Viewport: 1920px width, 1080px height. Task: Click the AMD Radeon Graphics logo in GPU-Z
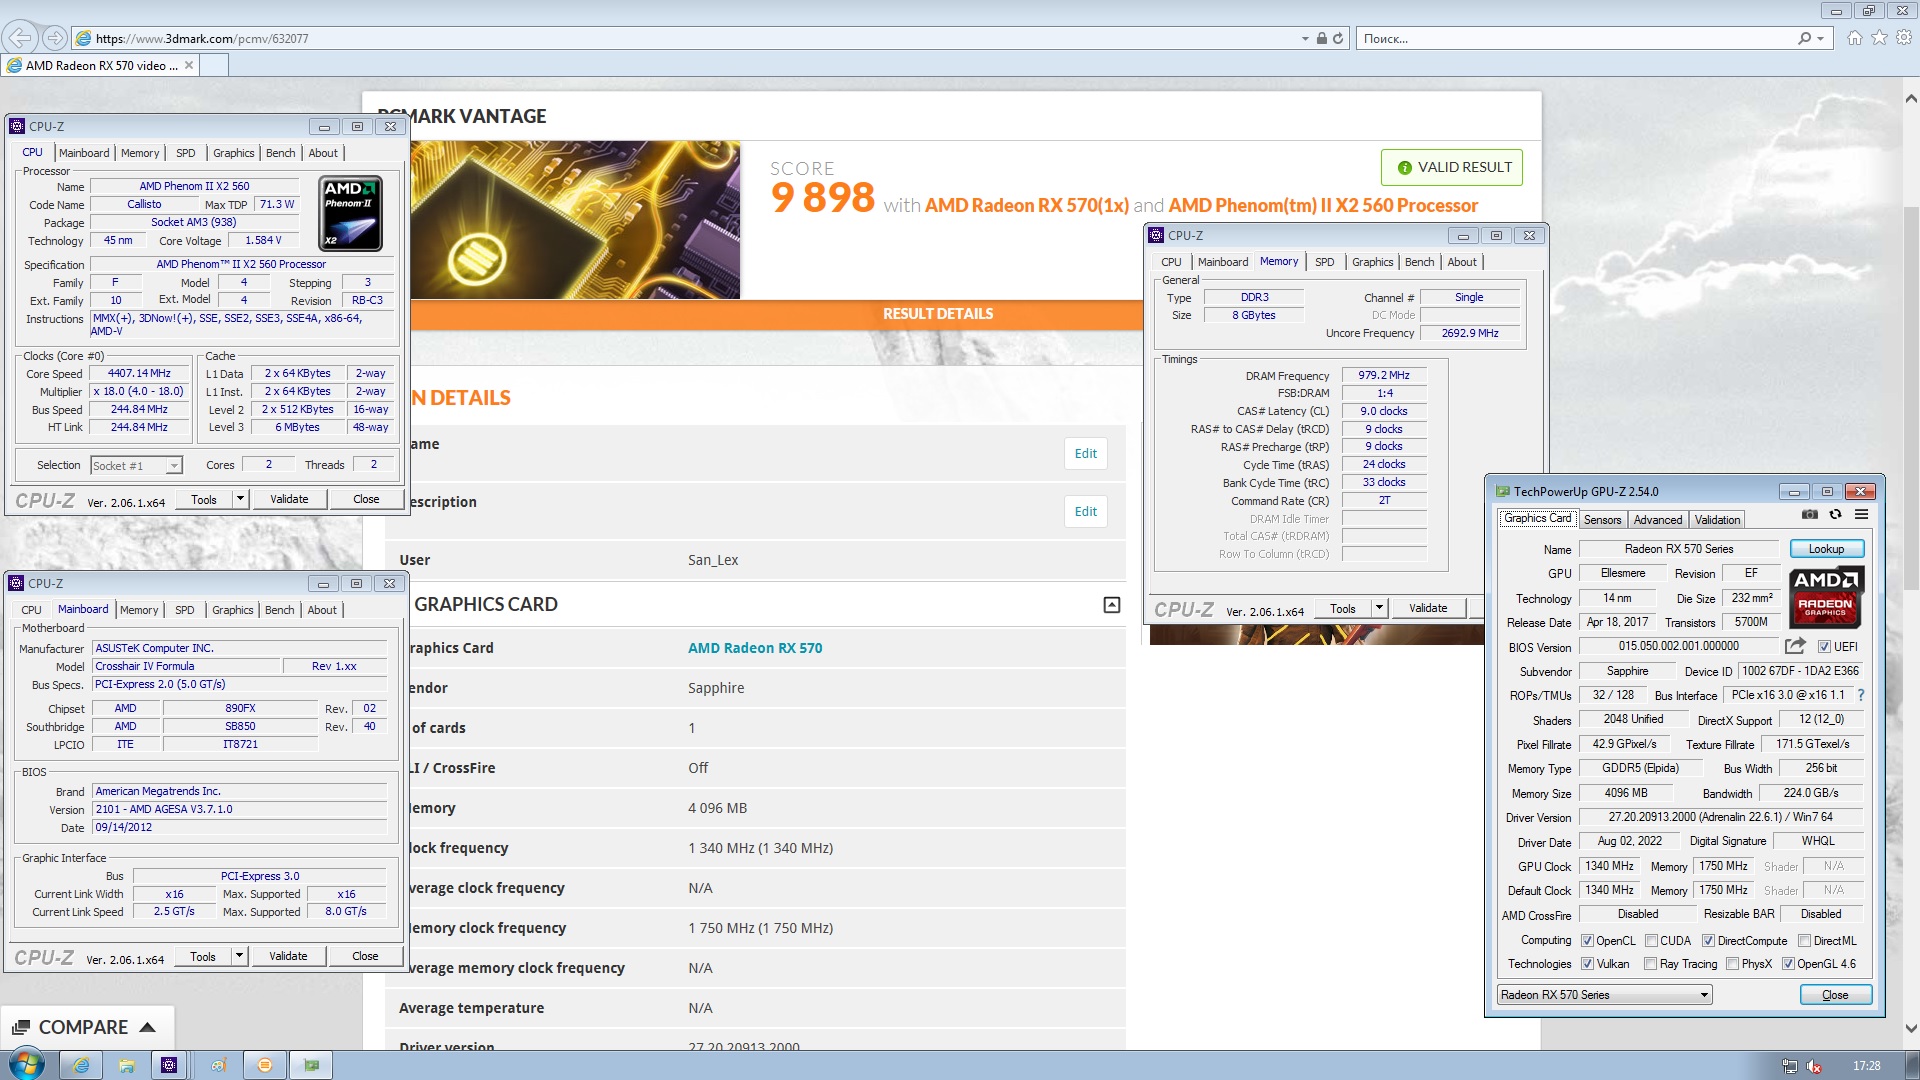pyautogui.click(x=1825, y=597)
